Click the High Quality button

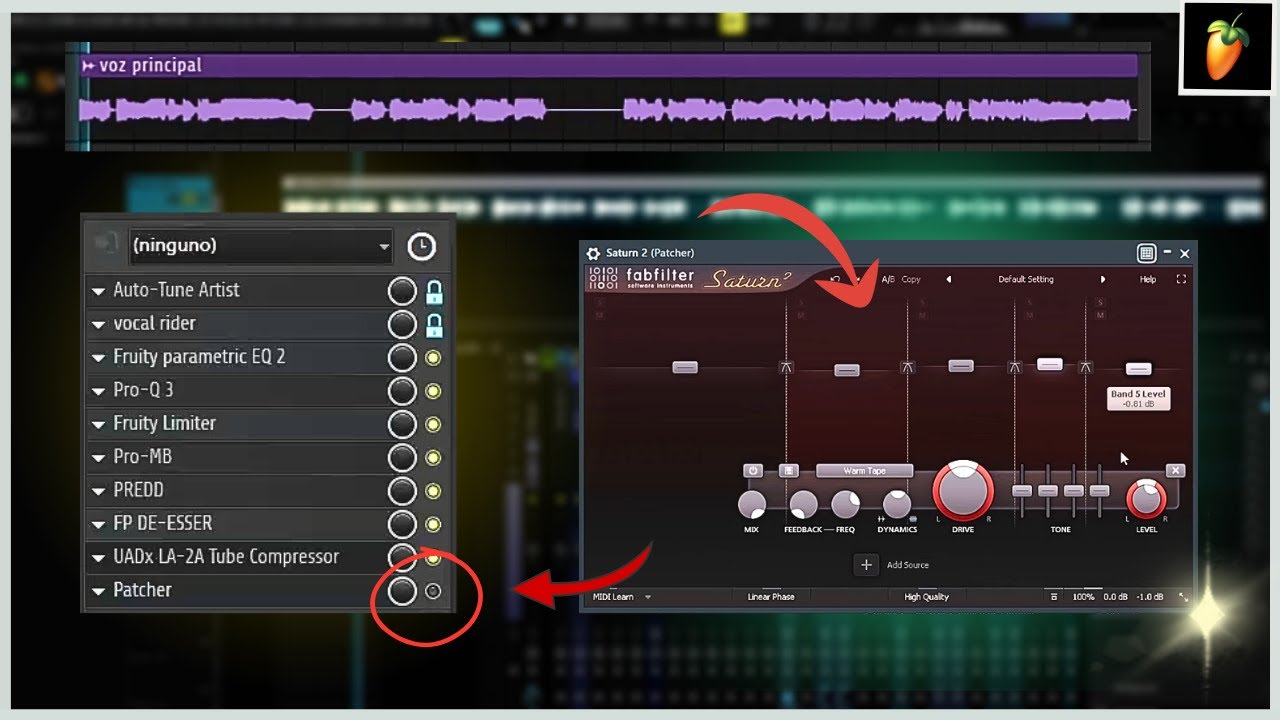click(x=926, y=597)
